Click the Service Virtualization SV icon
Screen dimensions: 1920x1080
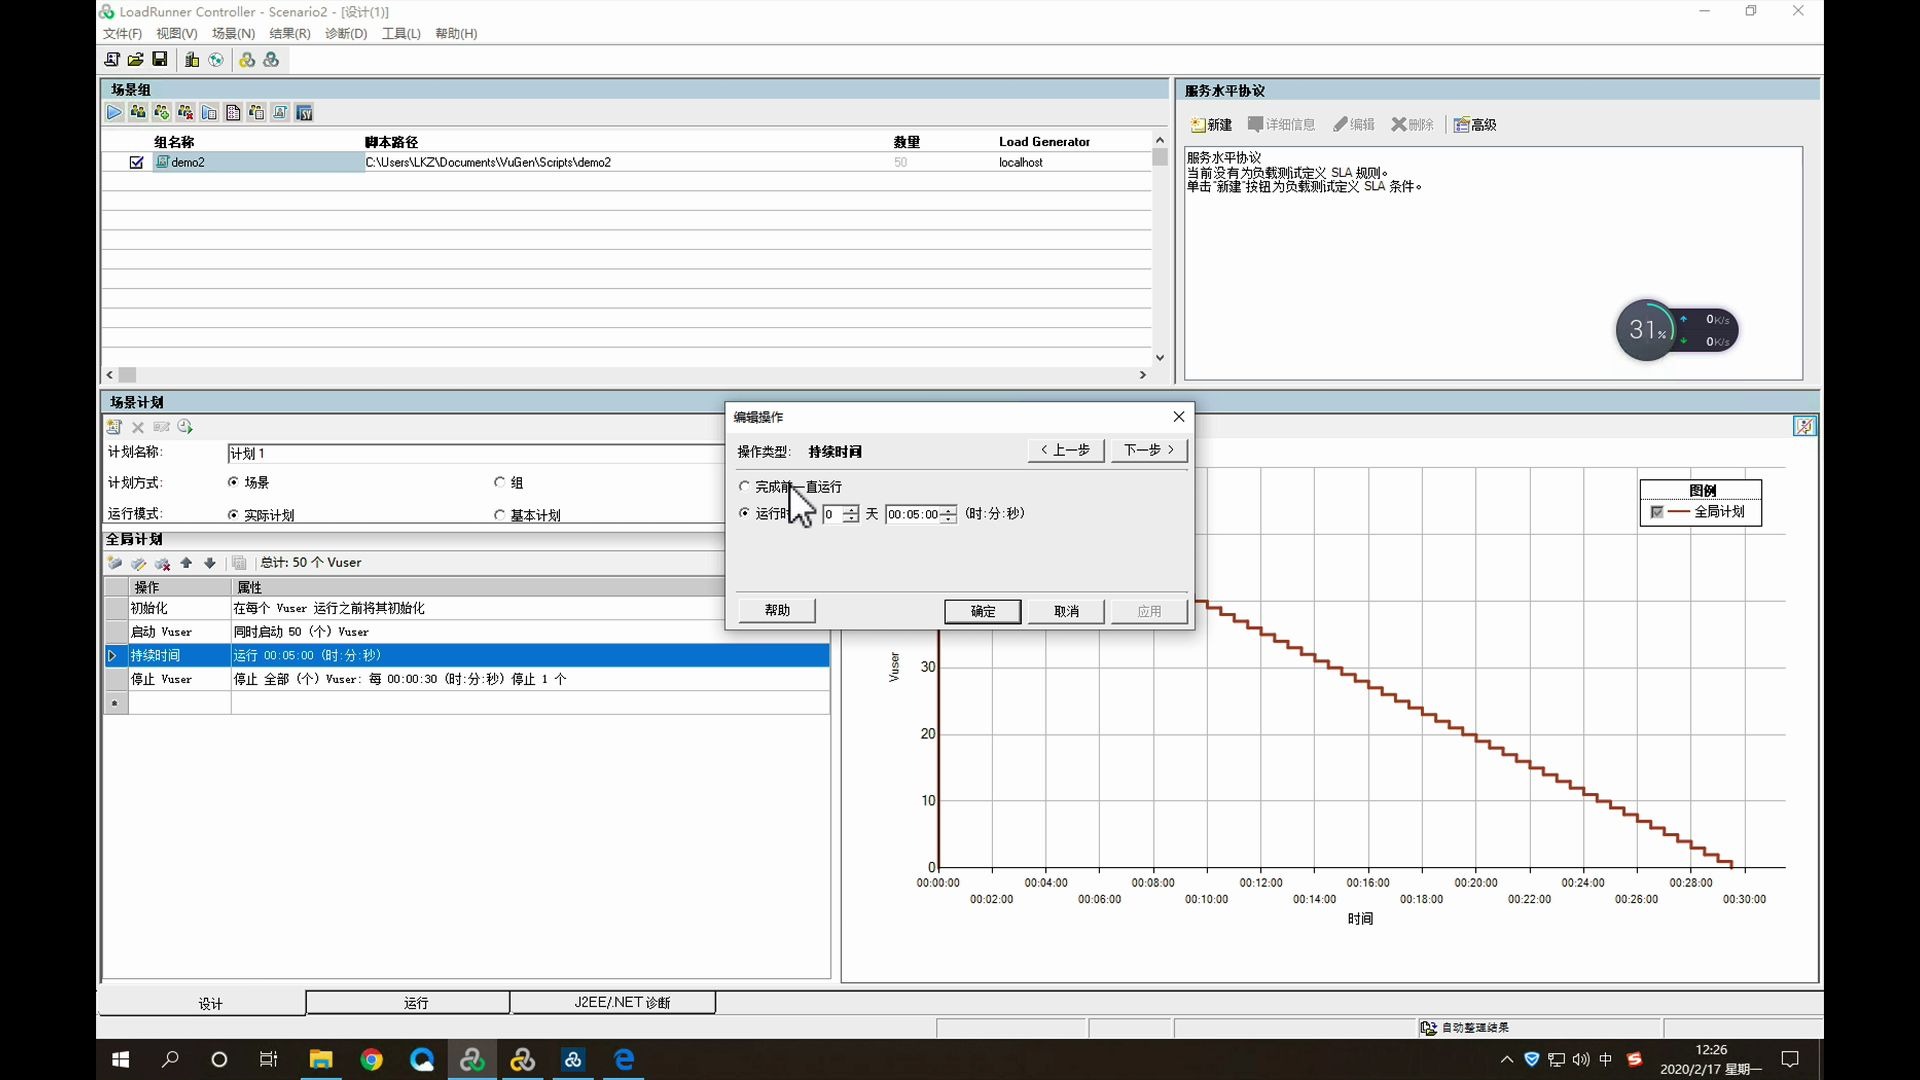tap(305, 113)
